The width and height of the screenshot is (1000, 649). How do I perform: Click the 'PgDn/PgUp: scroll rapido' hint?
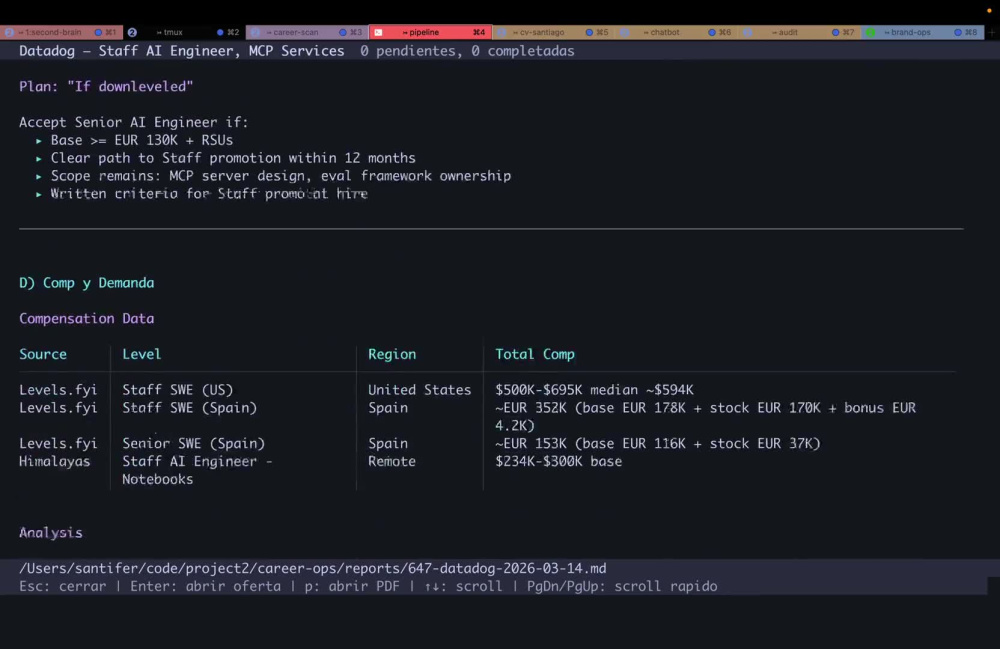pyautogui.click(x=622, y=587)
